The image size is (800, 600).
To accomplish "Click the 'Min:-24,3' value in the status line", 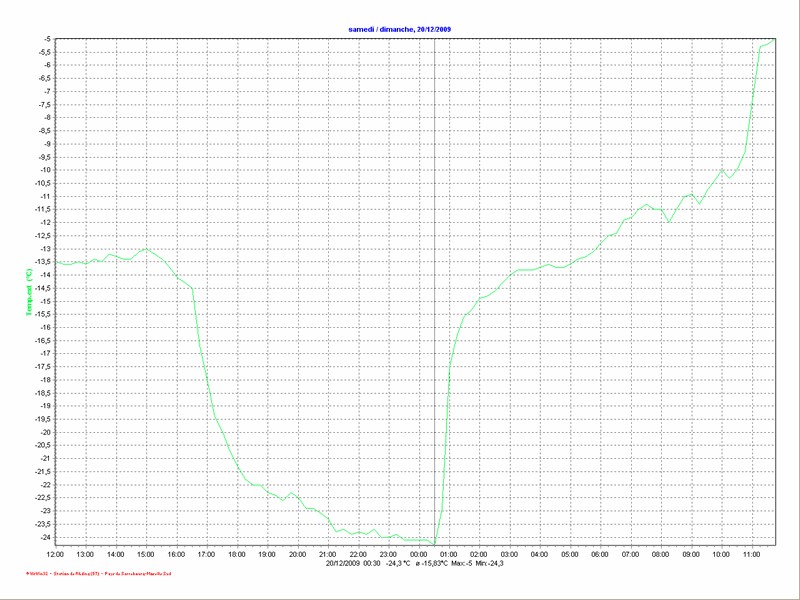I will (x=490, y=563).
